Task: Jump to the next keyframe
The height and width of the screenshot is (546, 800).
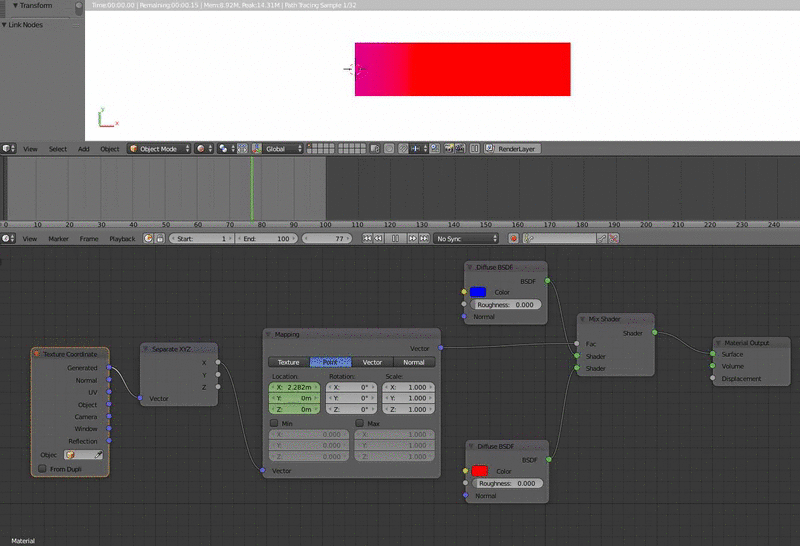Action: (412, 238)
